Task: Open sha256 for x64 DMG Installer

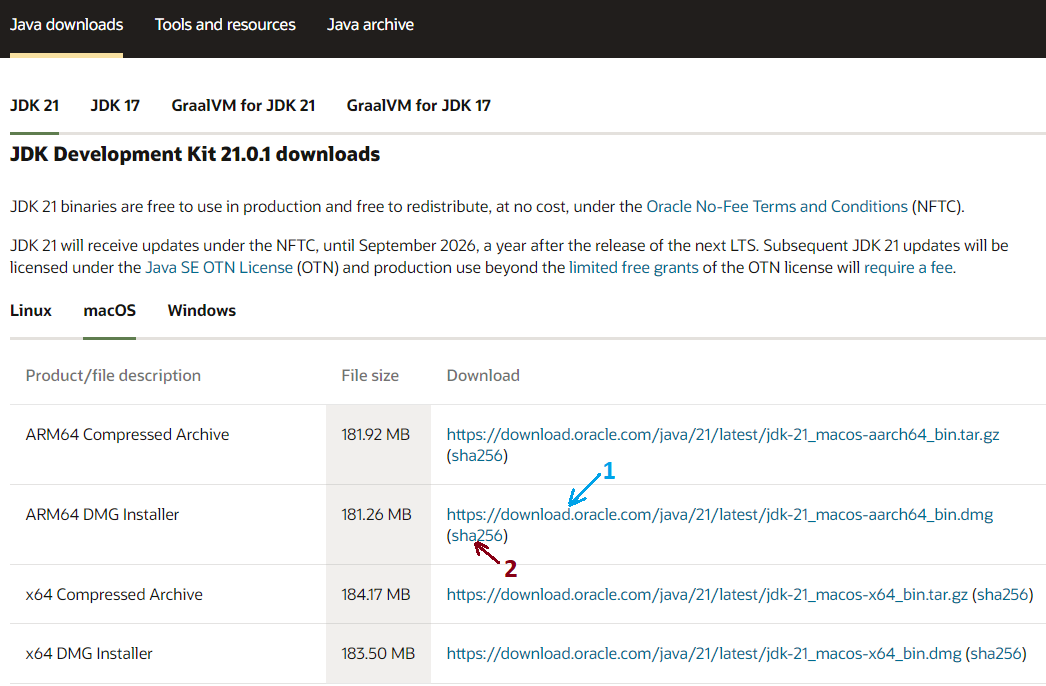Action: 997,653
